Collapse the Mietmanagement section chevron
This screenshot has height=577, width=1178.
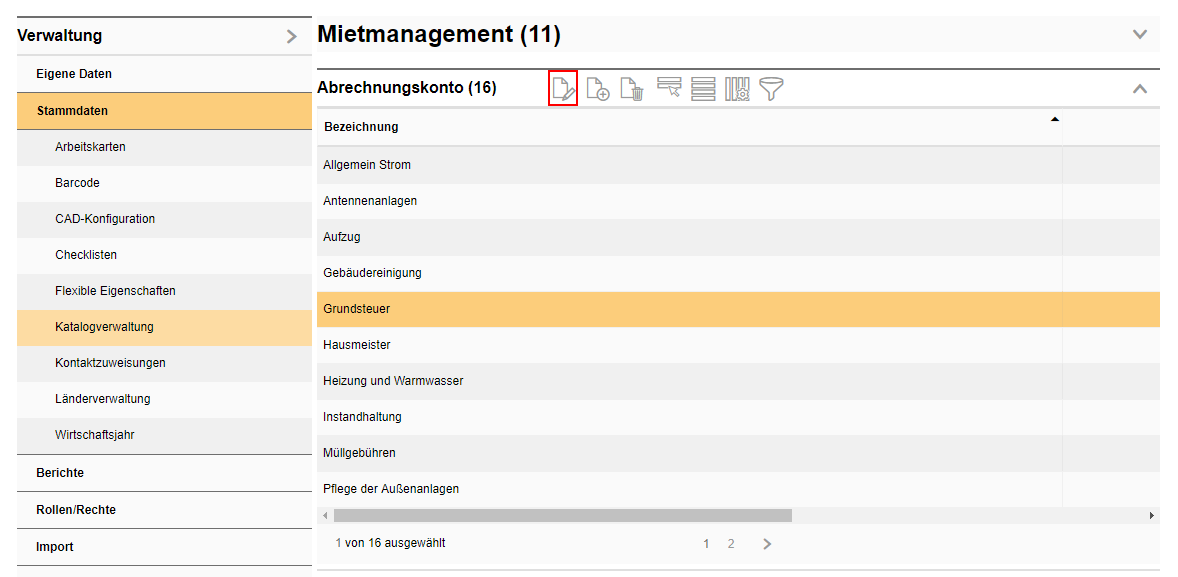click(1139, 34)
